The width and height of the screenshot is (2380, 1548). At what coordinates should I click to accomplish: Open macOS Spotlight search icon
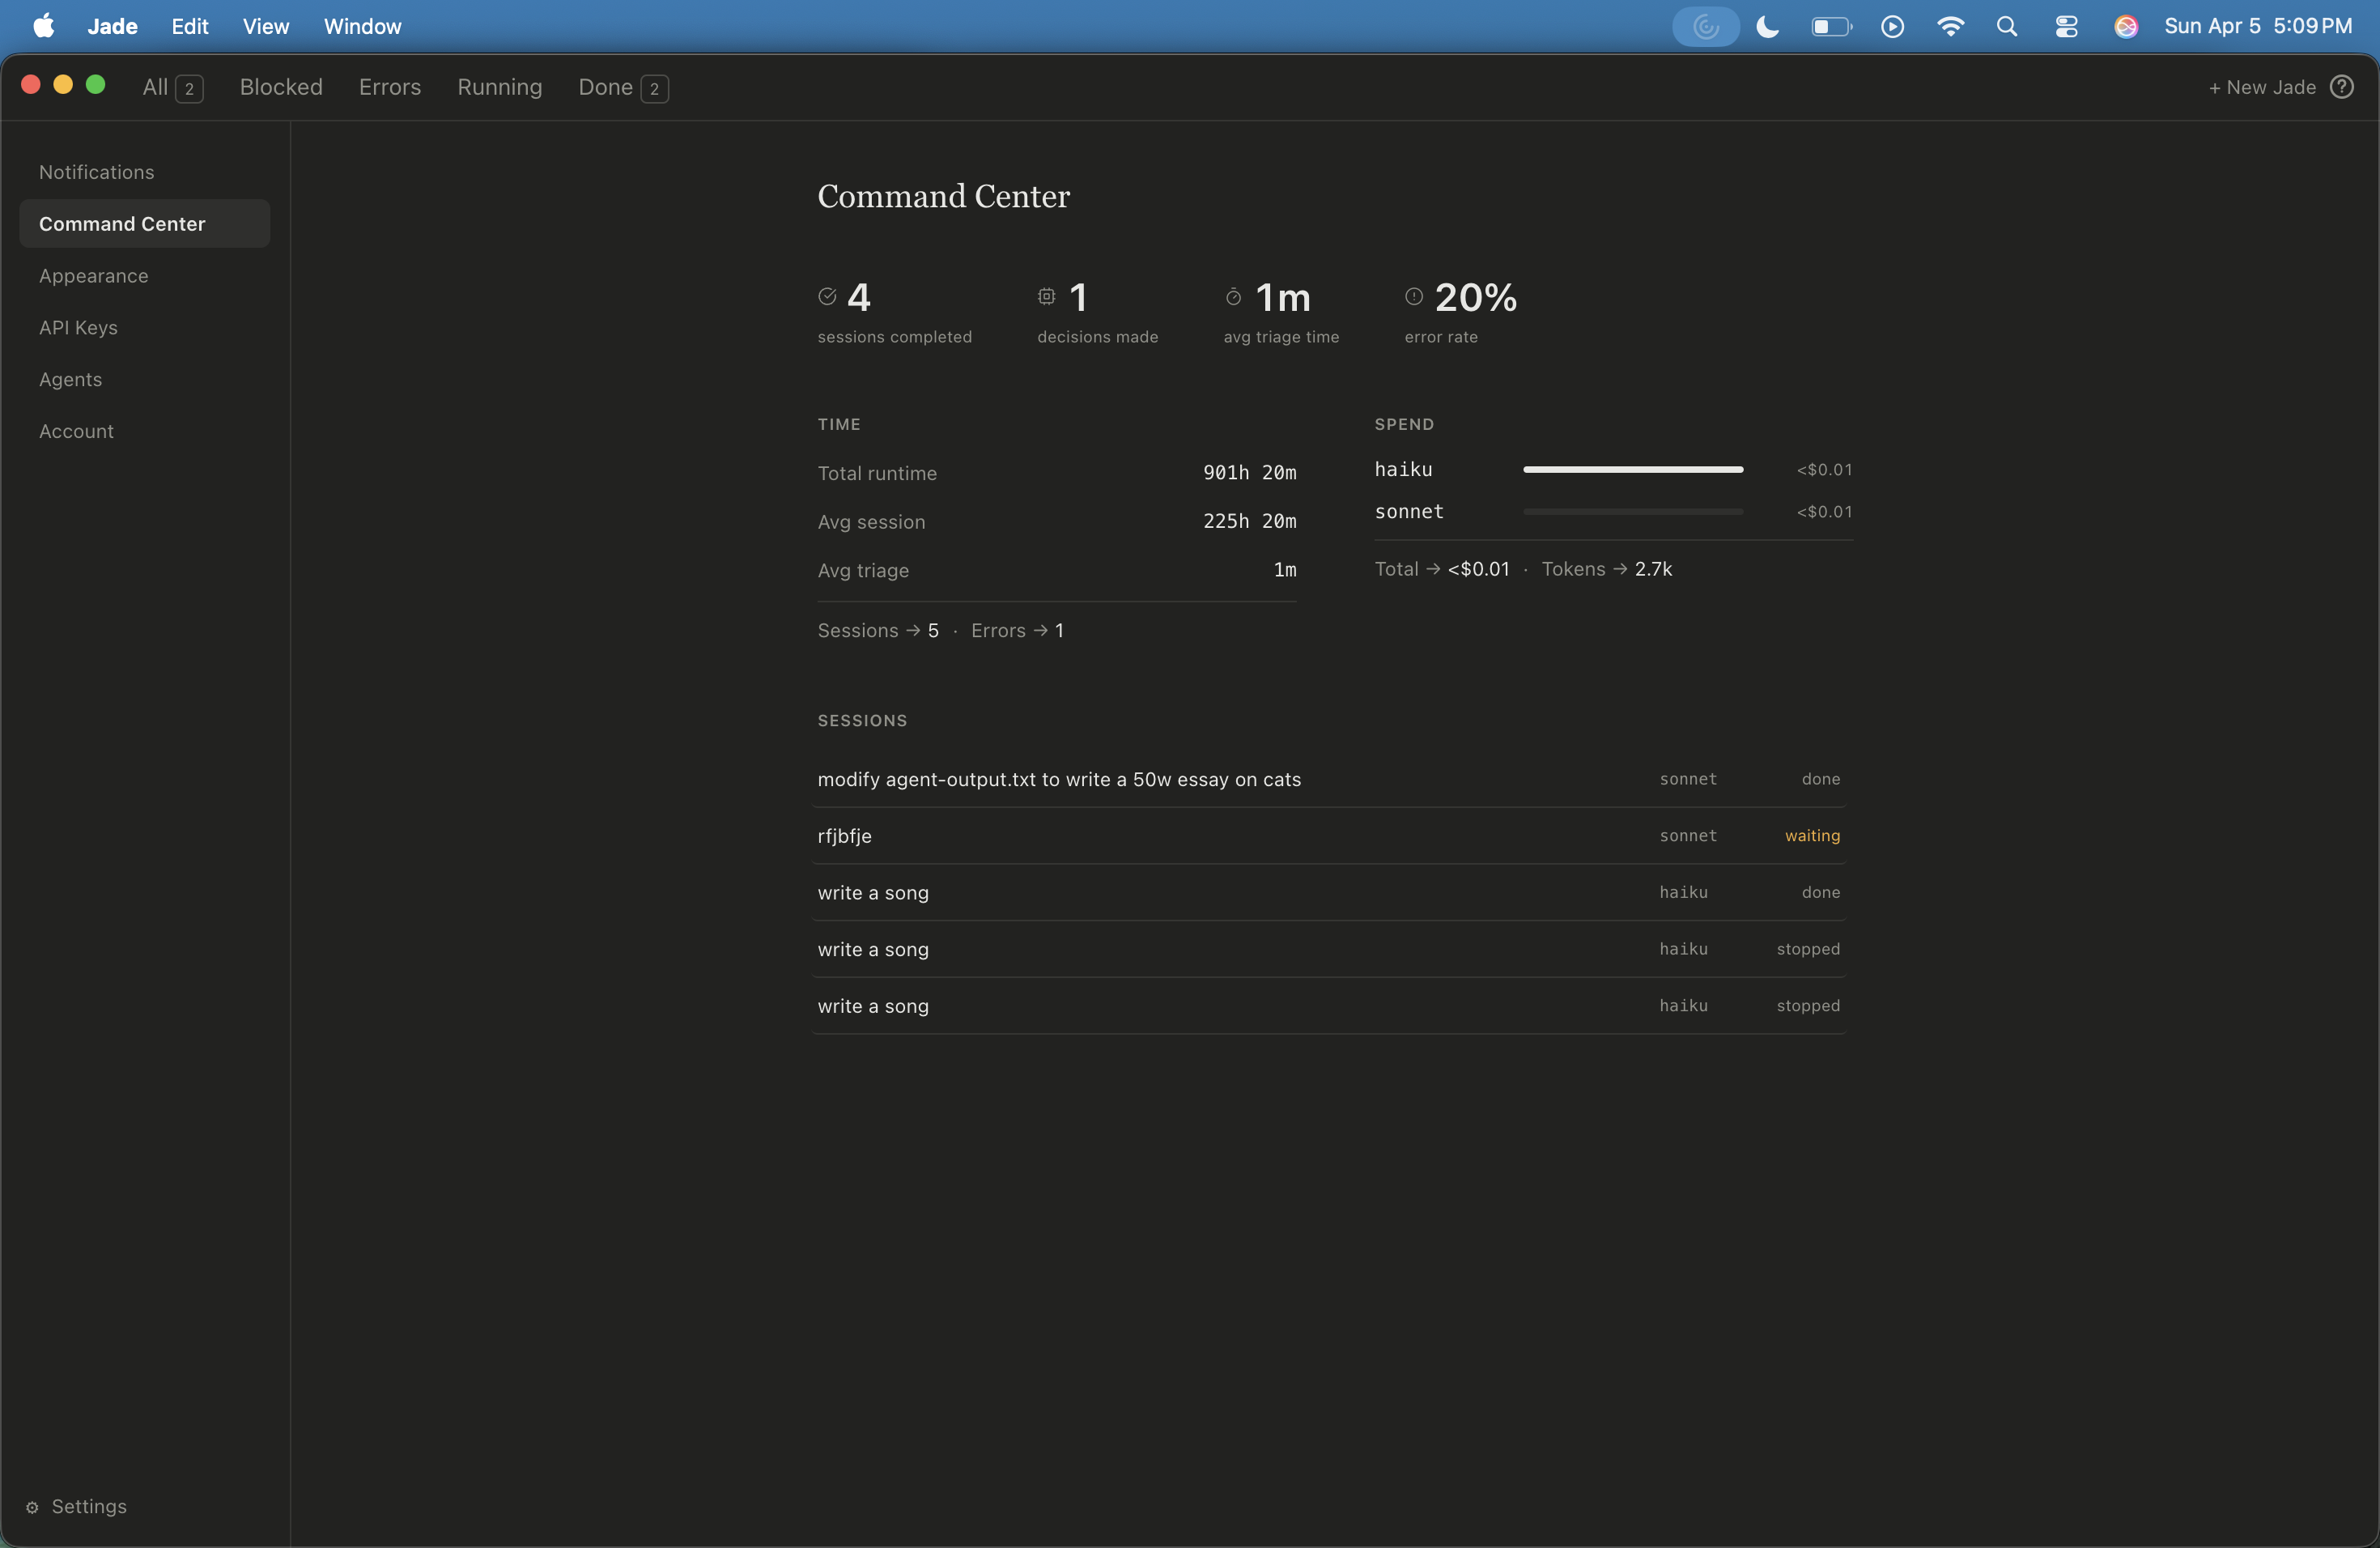2006,27
